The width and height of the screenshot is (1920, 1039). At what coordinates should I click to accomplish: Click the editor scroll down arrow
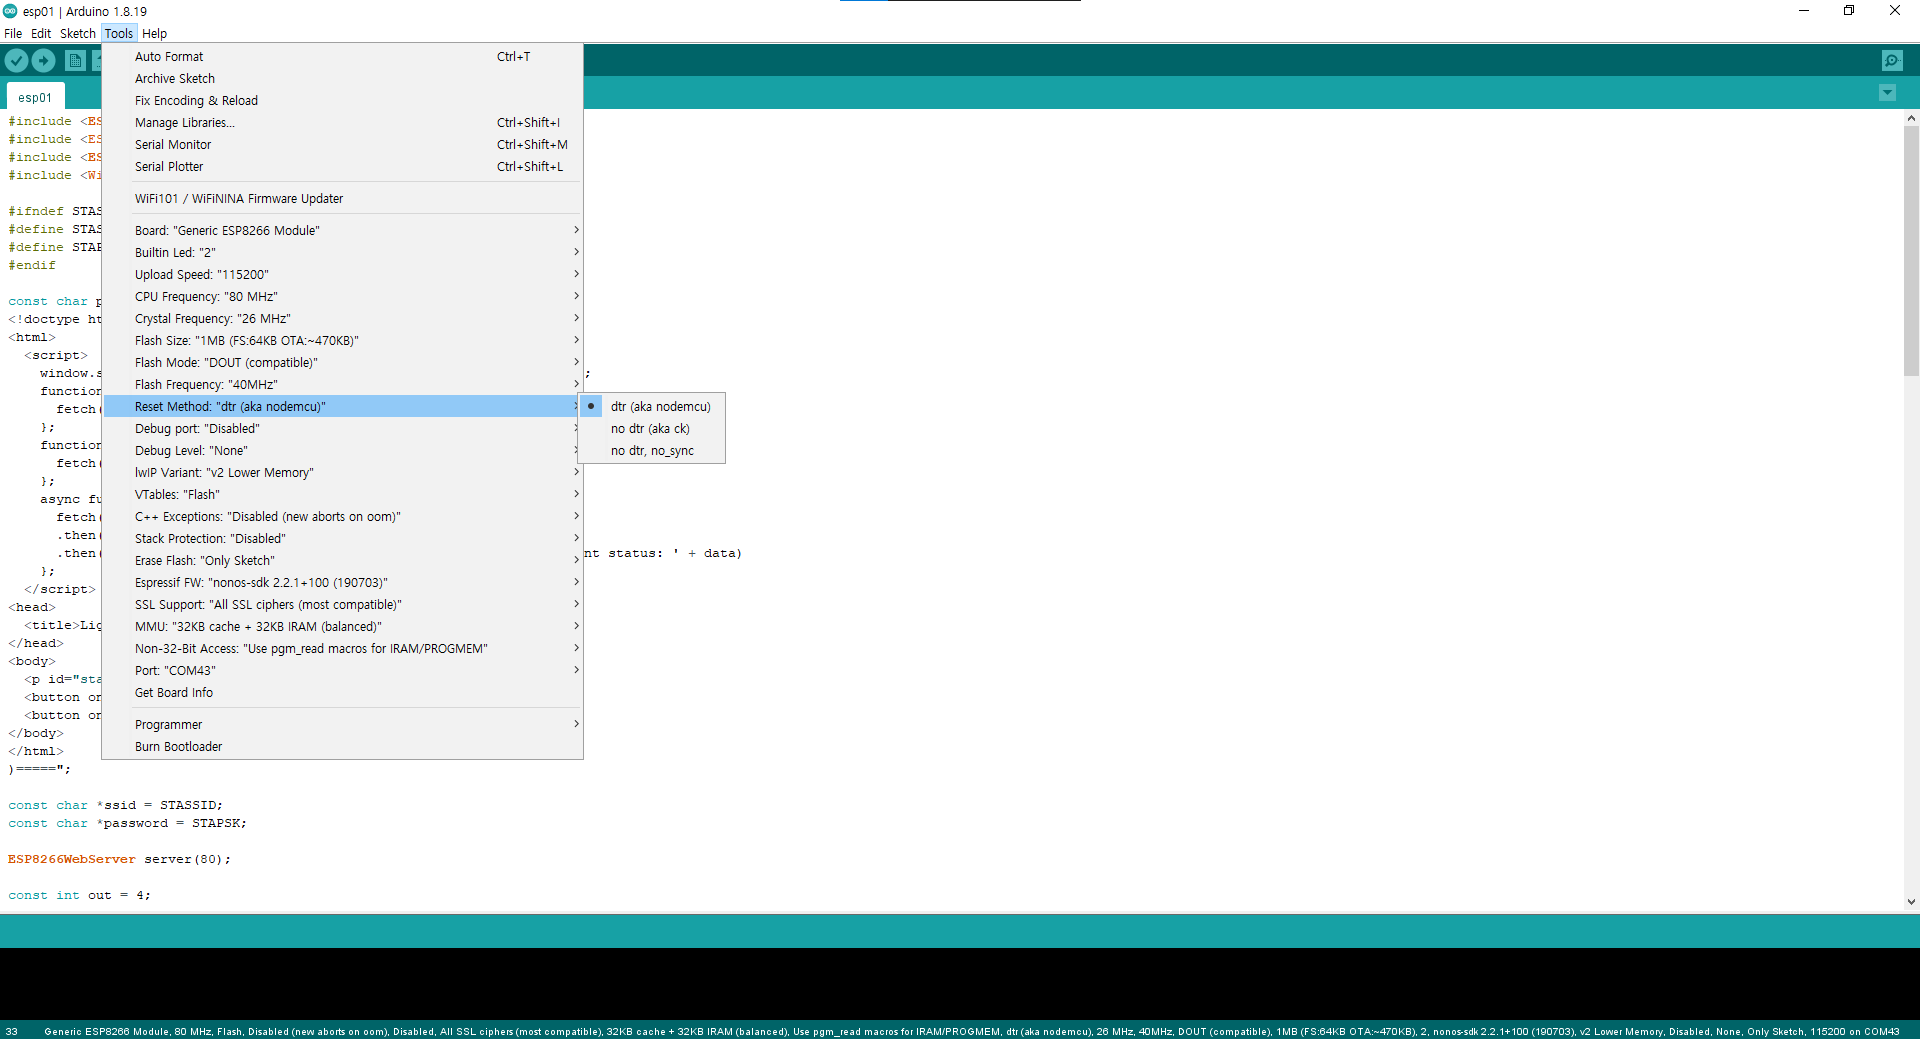(x=1911, y=902)
